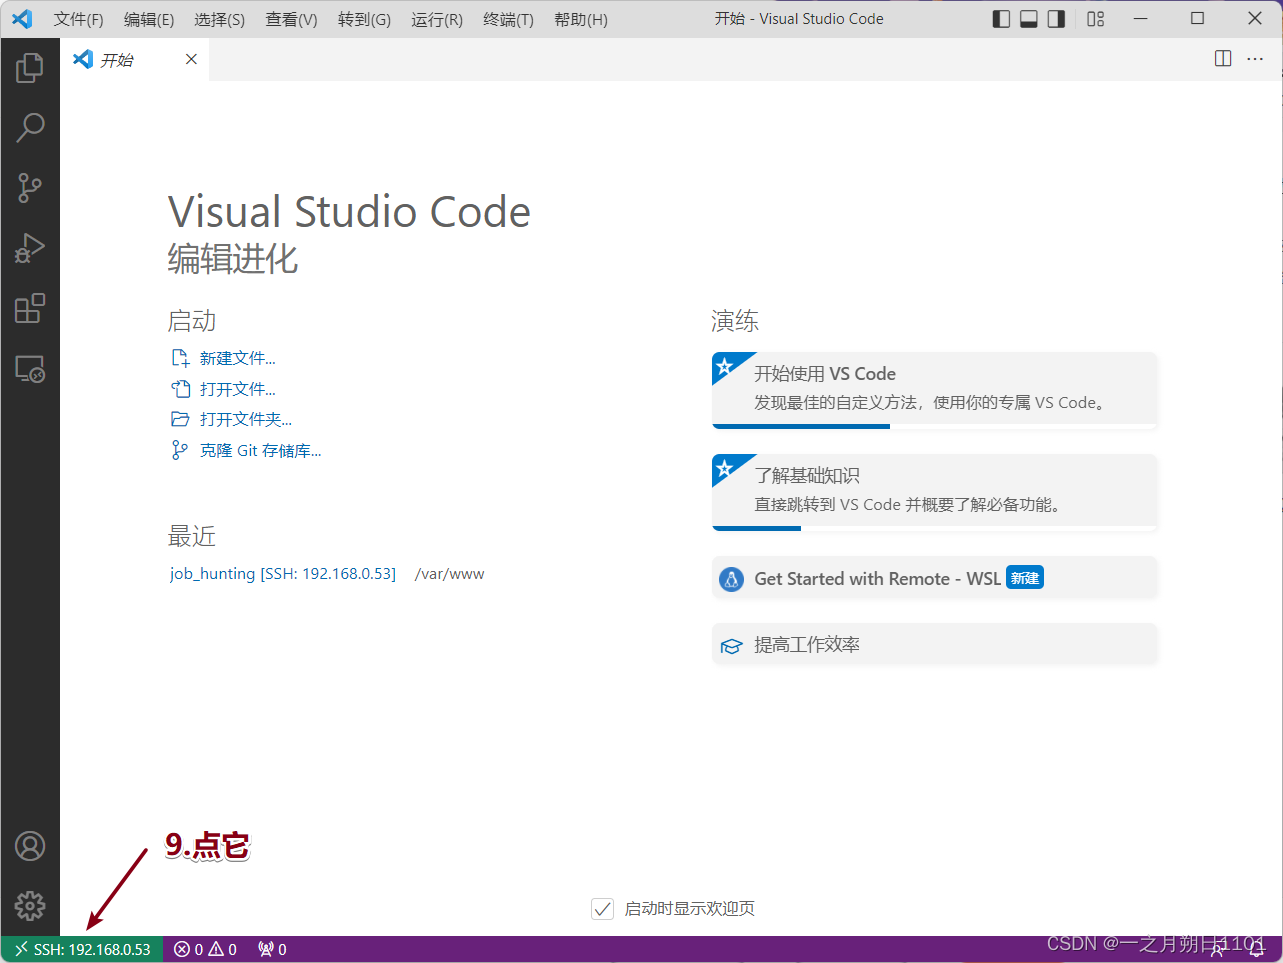Open the Explorer view in activity bar

(30, 67)
